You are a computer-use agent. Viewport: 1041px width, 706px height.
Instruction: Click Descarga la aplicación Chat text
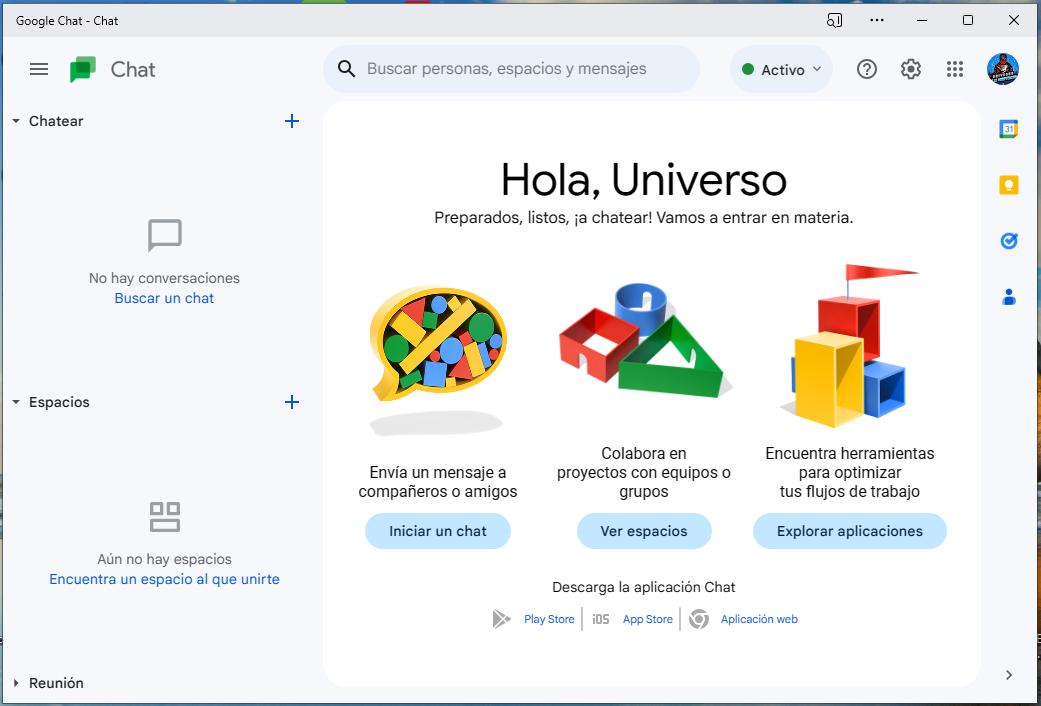click(644, 587)
